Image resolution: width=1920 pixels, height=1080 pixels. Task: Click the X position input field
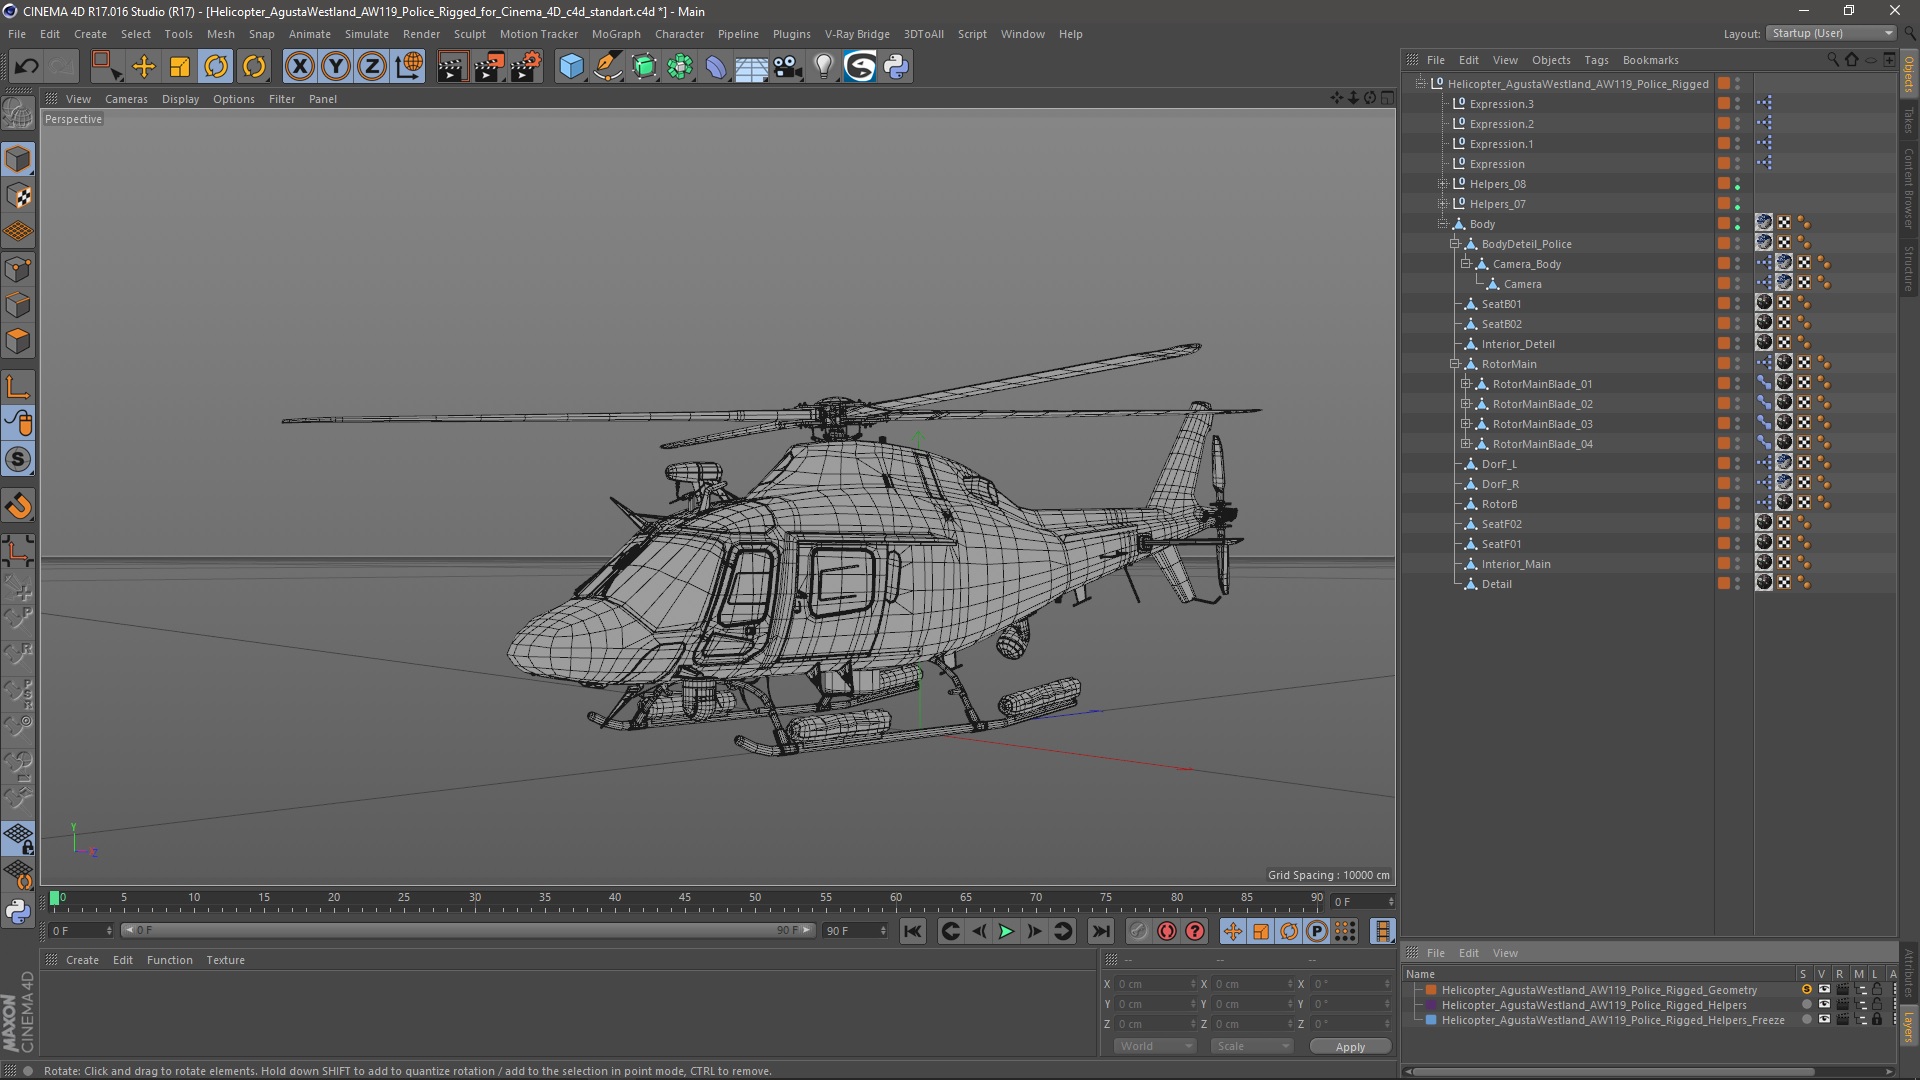click(1155, 984)
